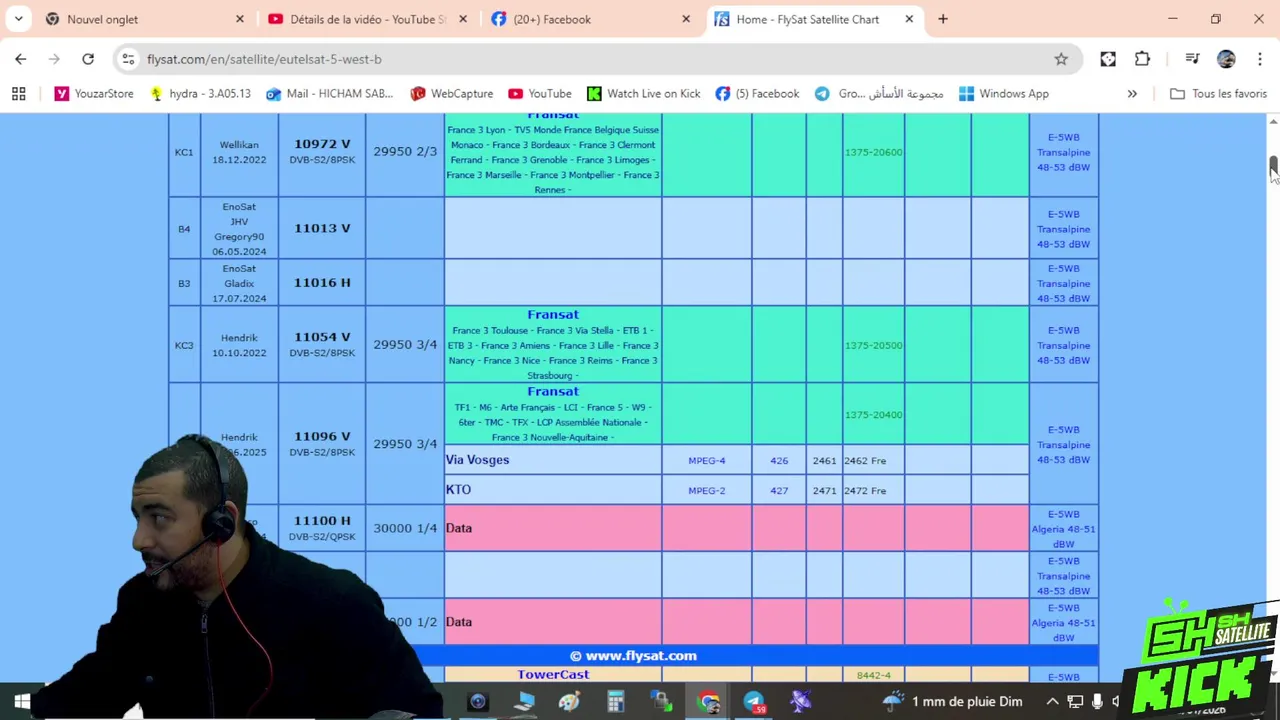
Task: Open the Tous les favoris folder
Action: coord(1218,94)
